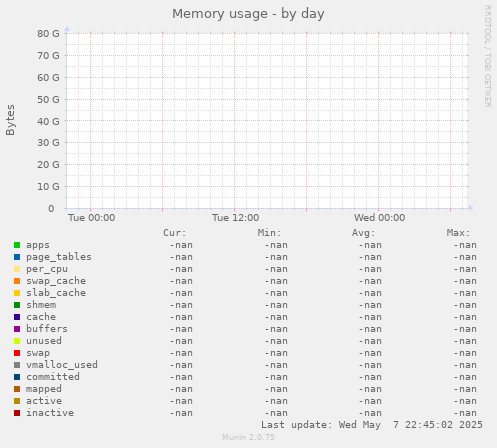Click the 'shmem' legend label

pos(41,305)
